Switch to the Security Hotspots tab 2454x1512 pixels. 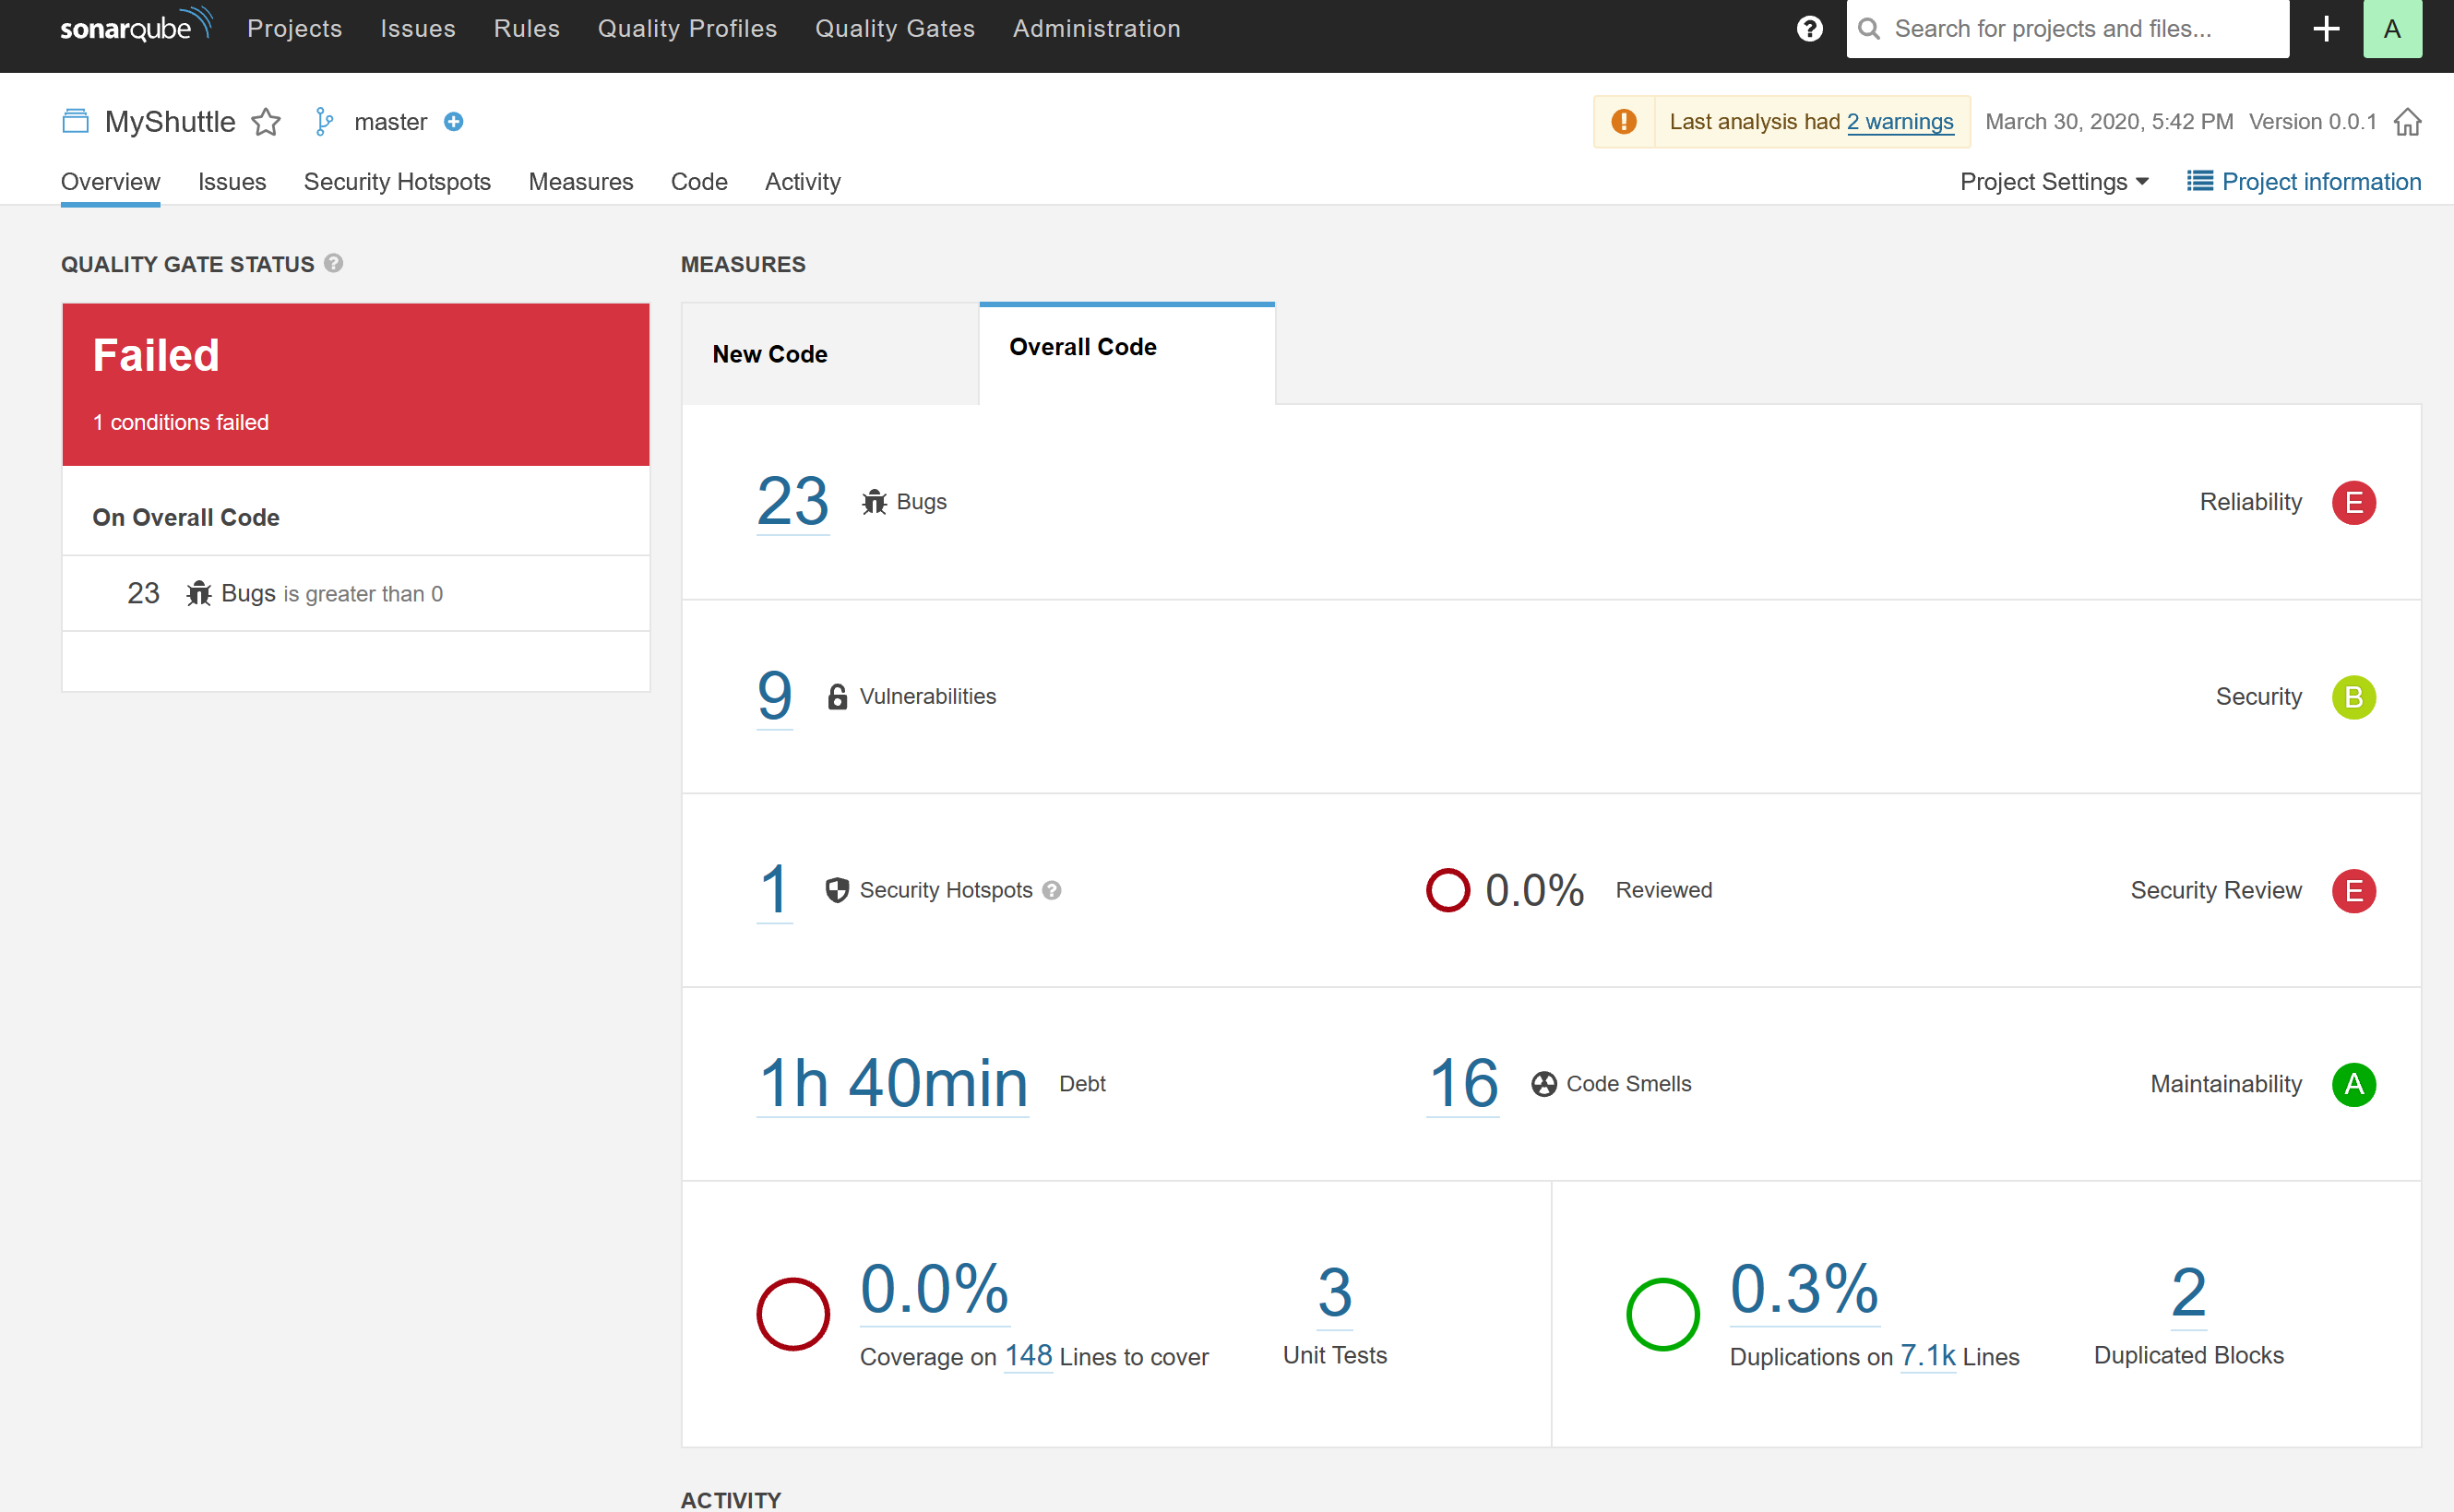397,182
